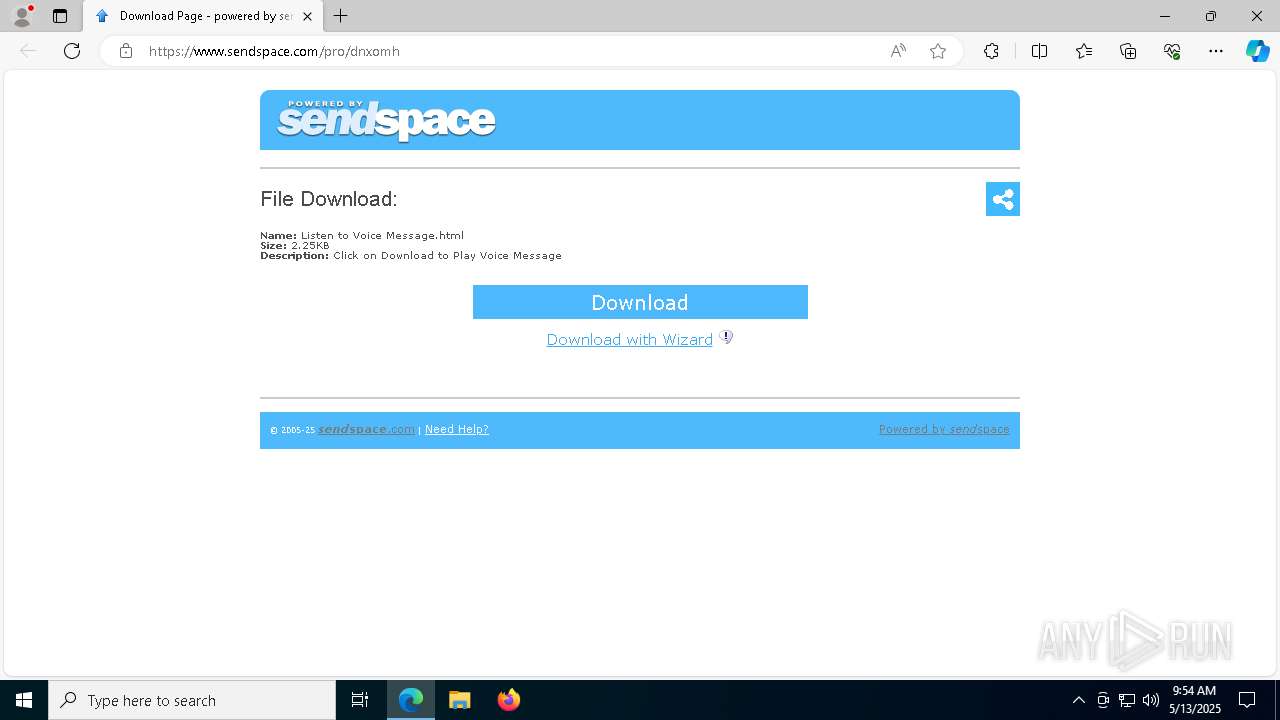This screenshot has width=1280, height=720.
Task: Open the Extensions puzzle icon
Action: coord(991,51)
